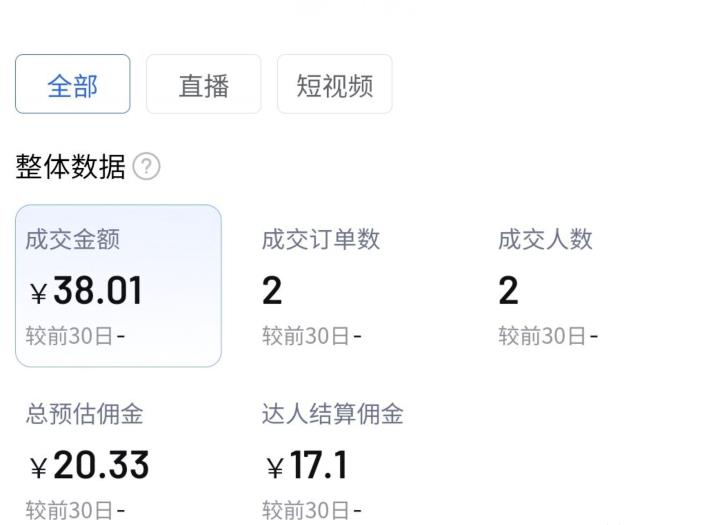708x525 pixels.
Task: Click the ¥20.33 commission value
Action: point(90,465)
